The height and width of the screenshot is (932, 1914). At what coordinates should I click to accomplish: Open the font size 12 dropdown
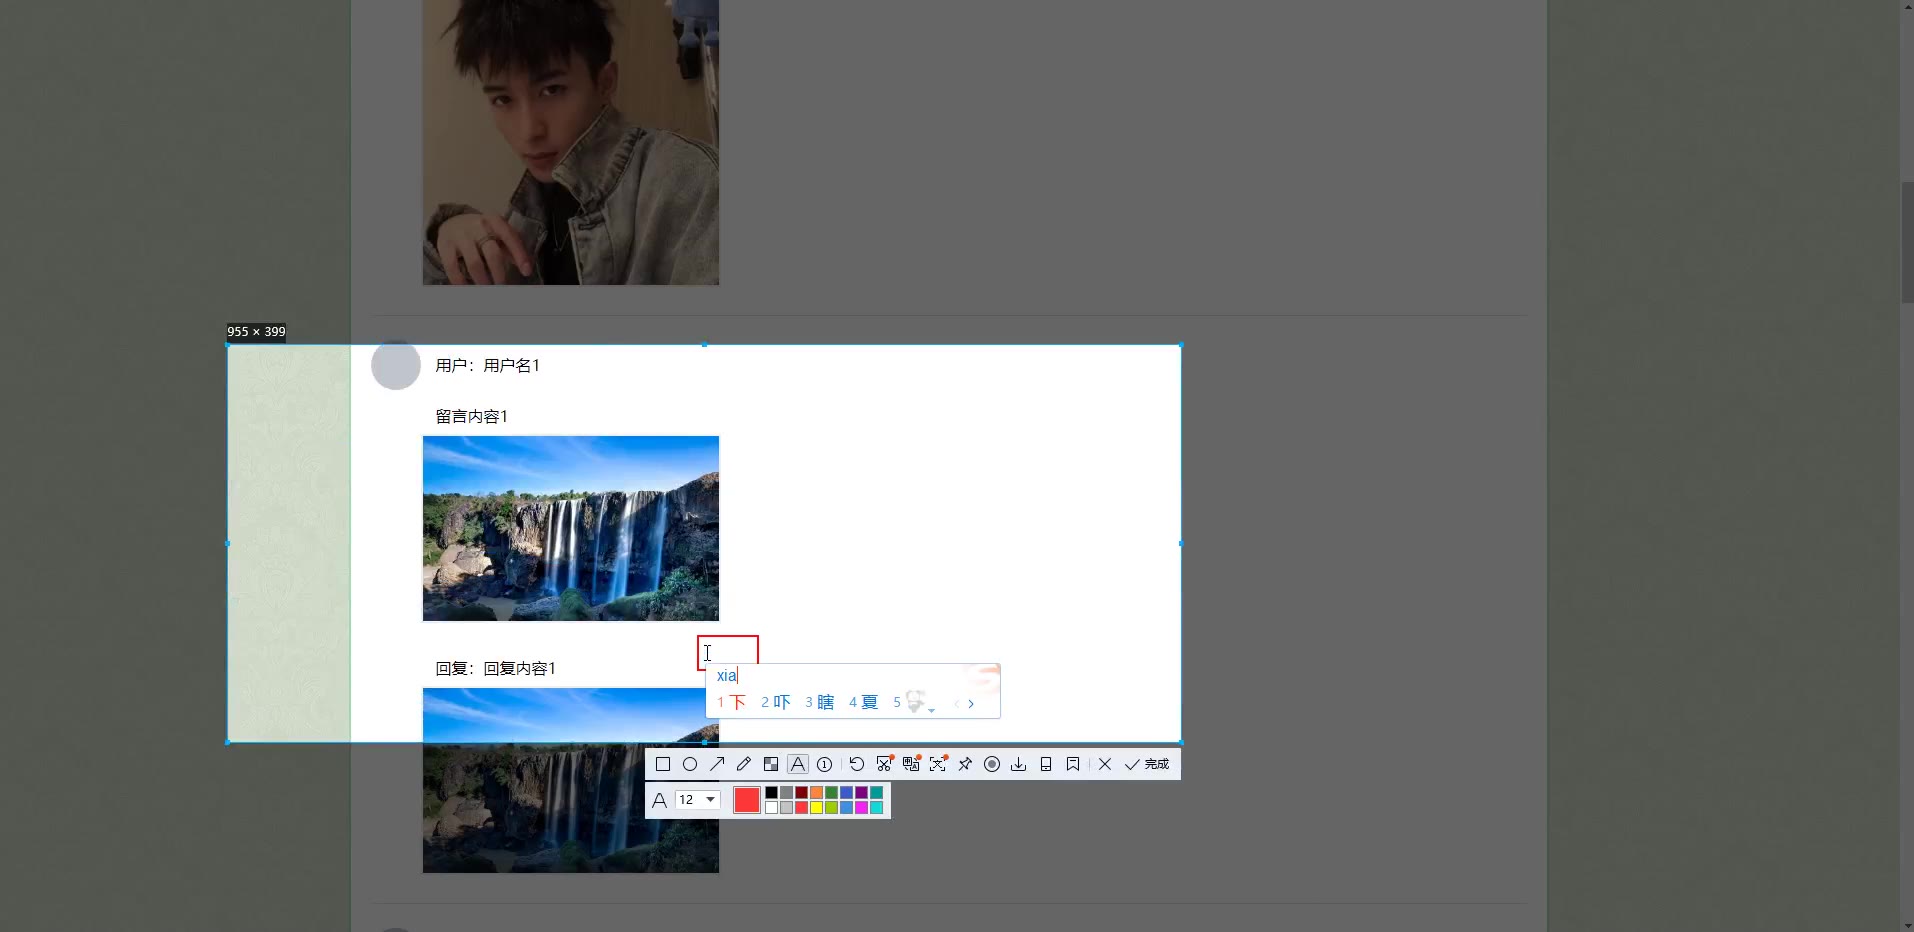tap(698, 800)
